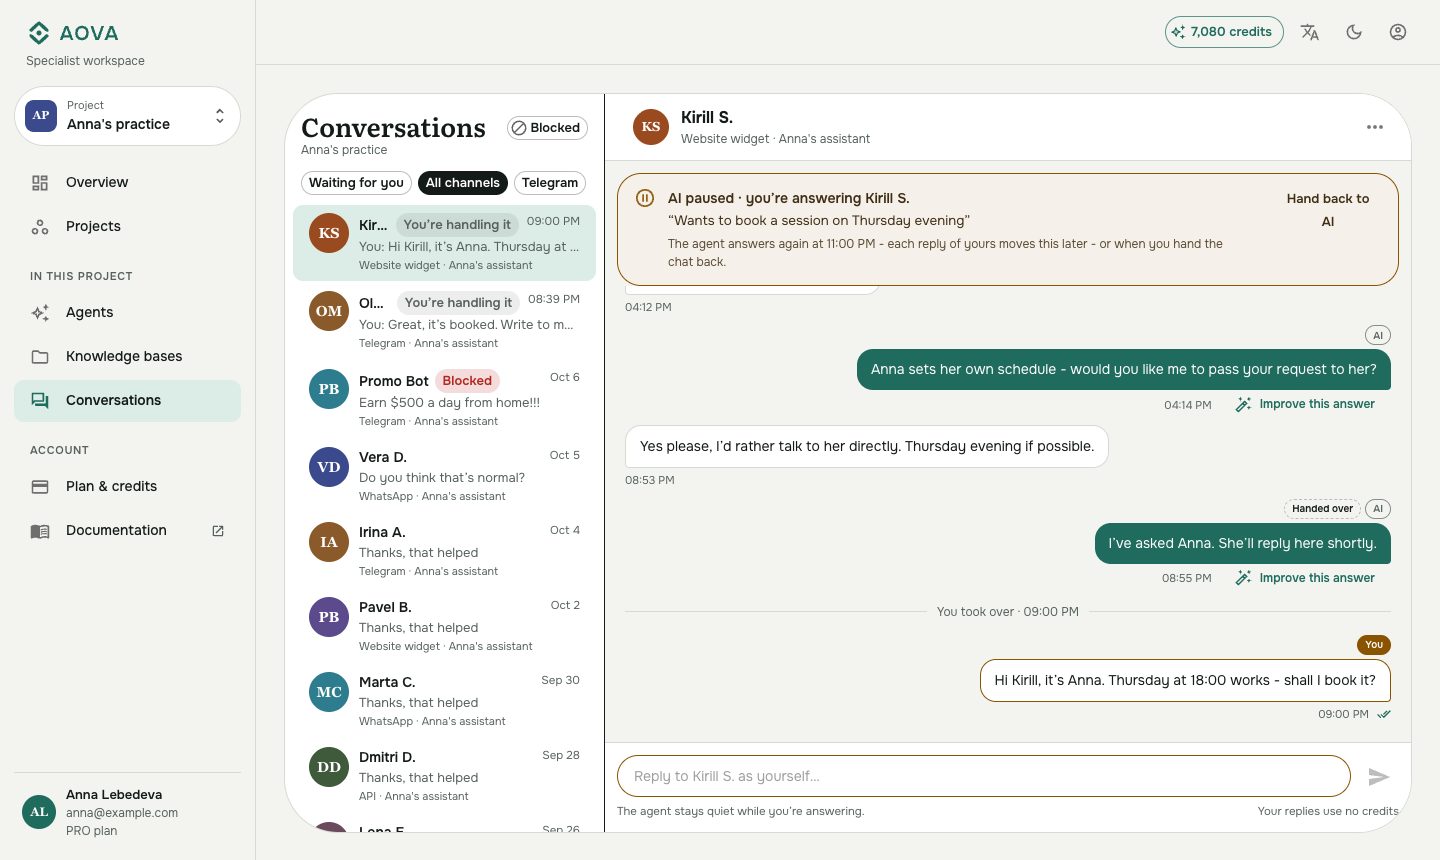The height and width of the screenshot is (860, 1440).
Task: Click the reply to Kirill input field
Action: click(x=984, y=776)
